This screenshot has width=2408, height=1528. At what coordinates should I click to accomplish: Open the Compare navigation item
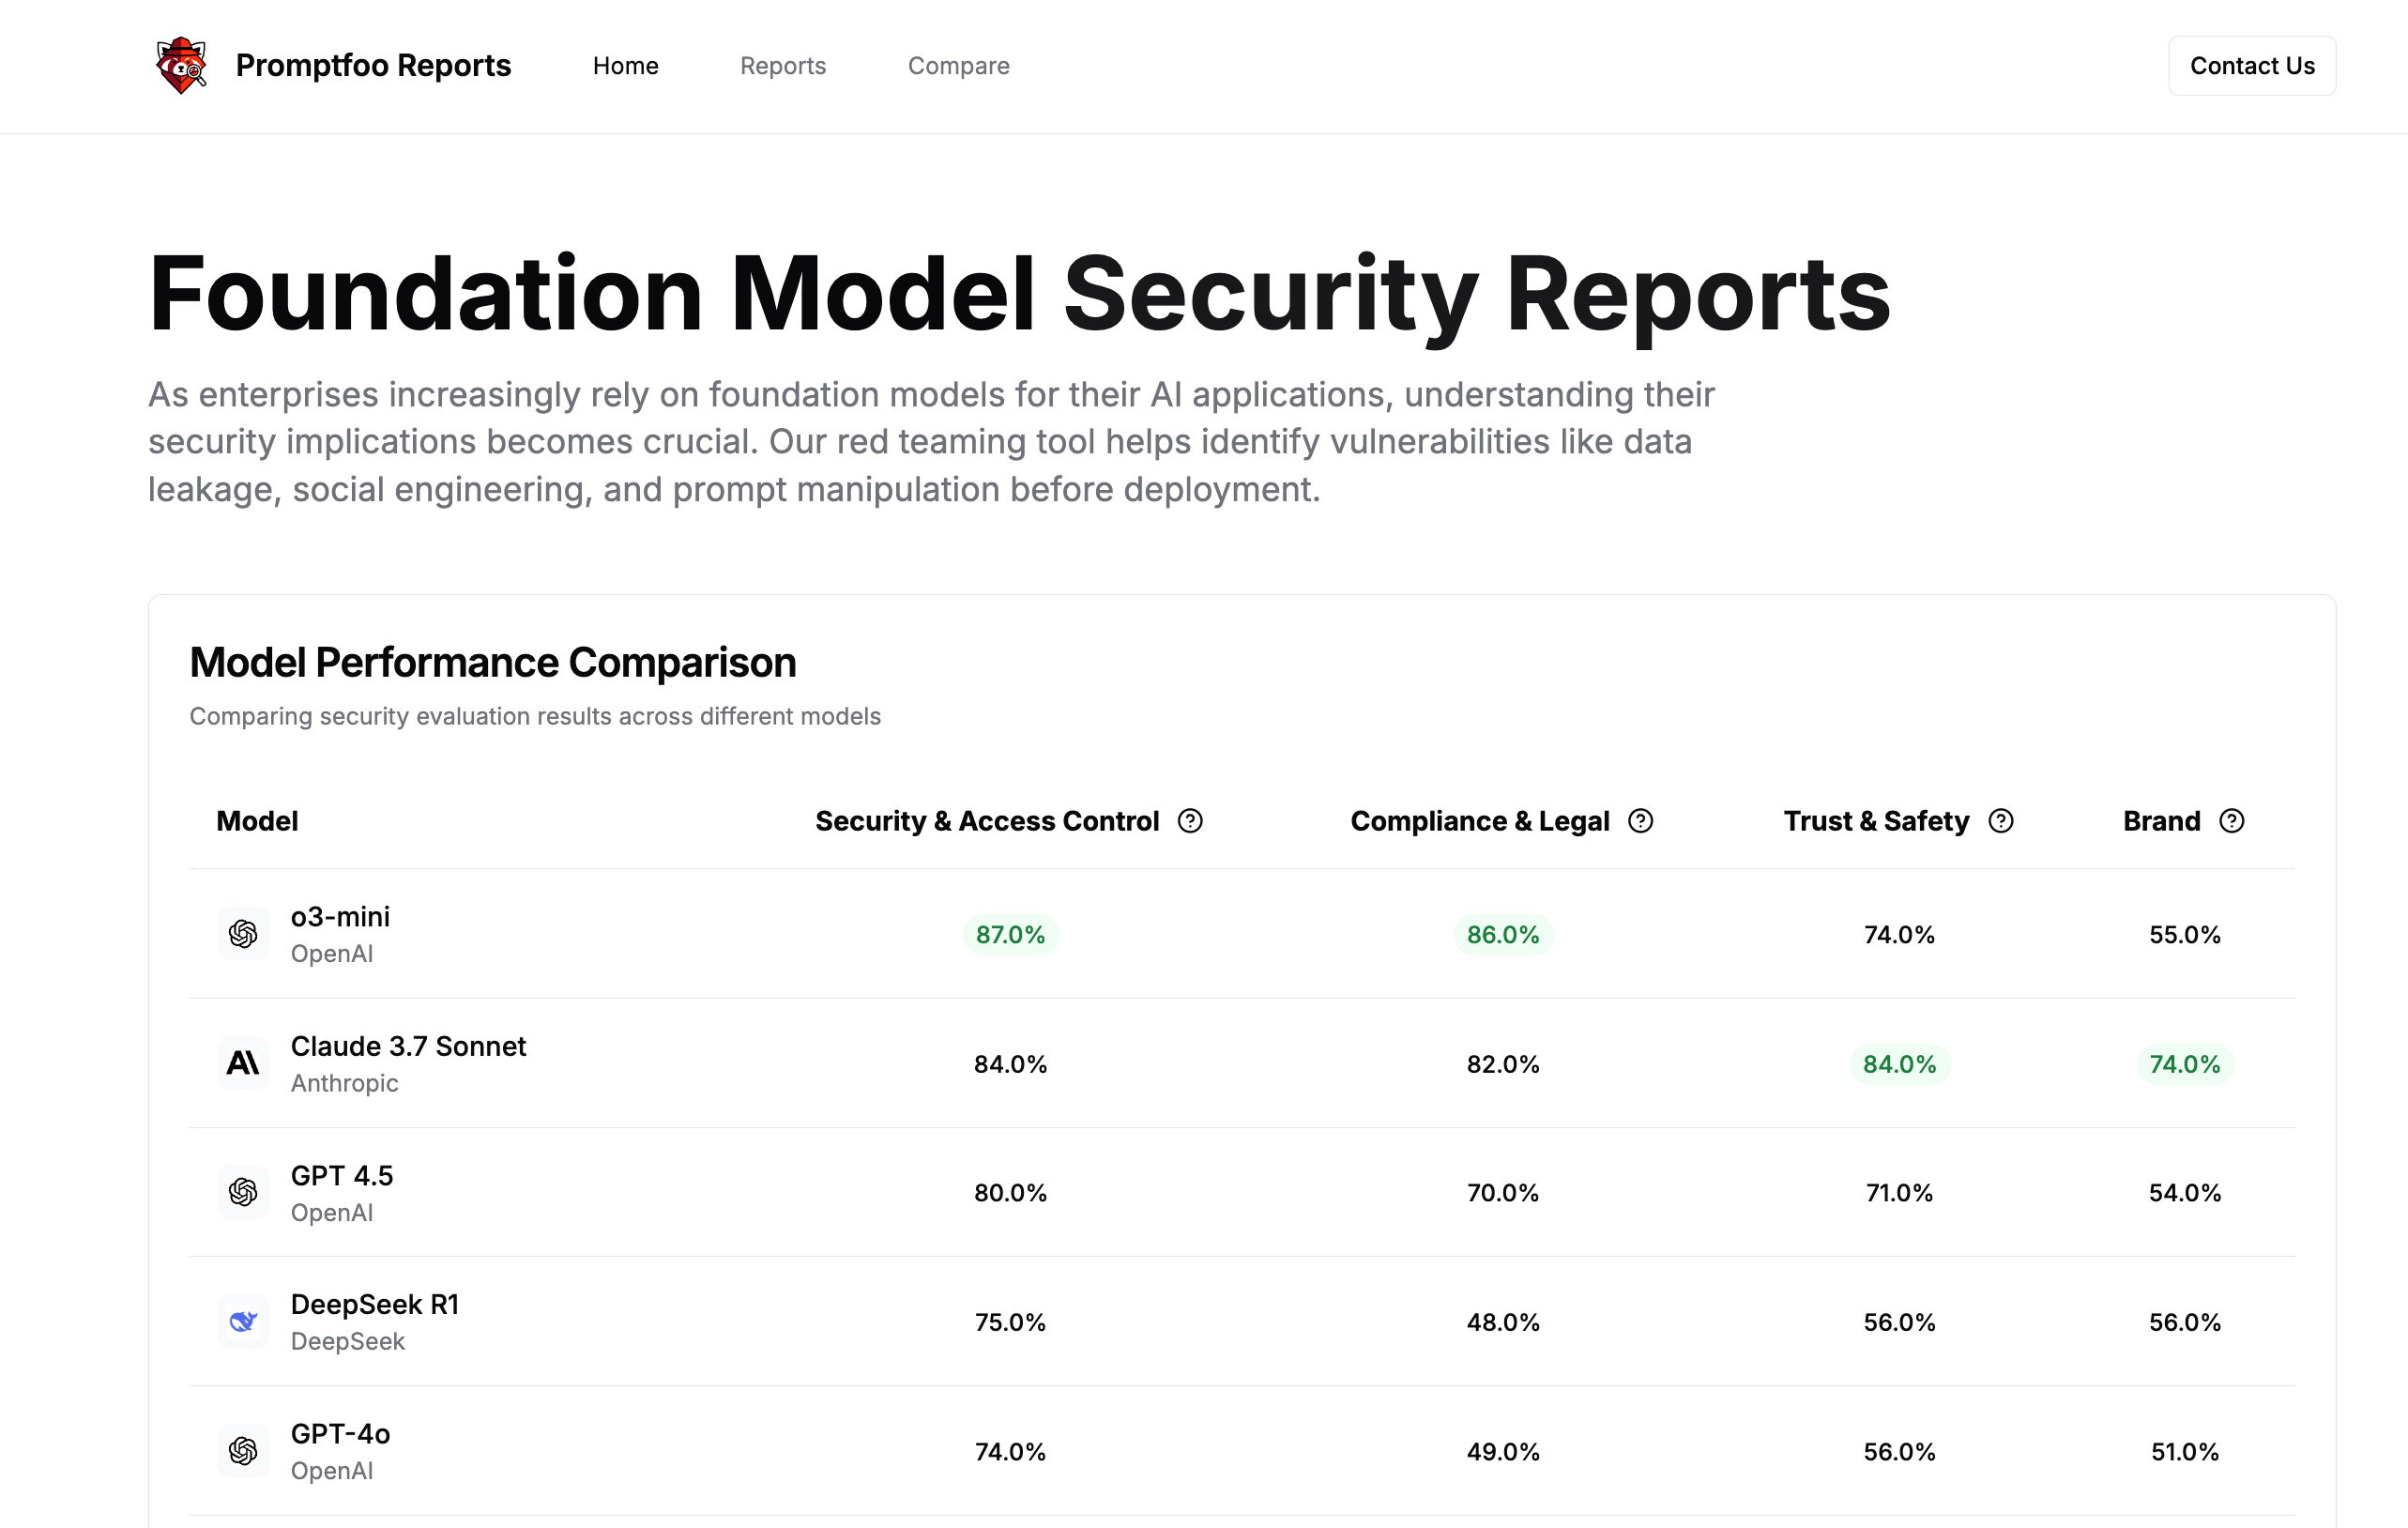958,66
